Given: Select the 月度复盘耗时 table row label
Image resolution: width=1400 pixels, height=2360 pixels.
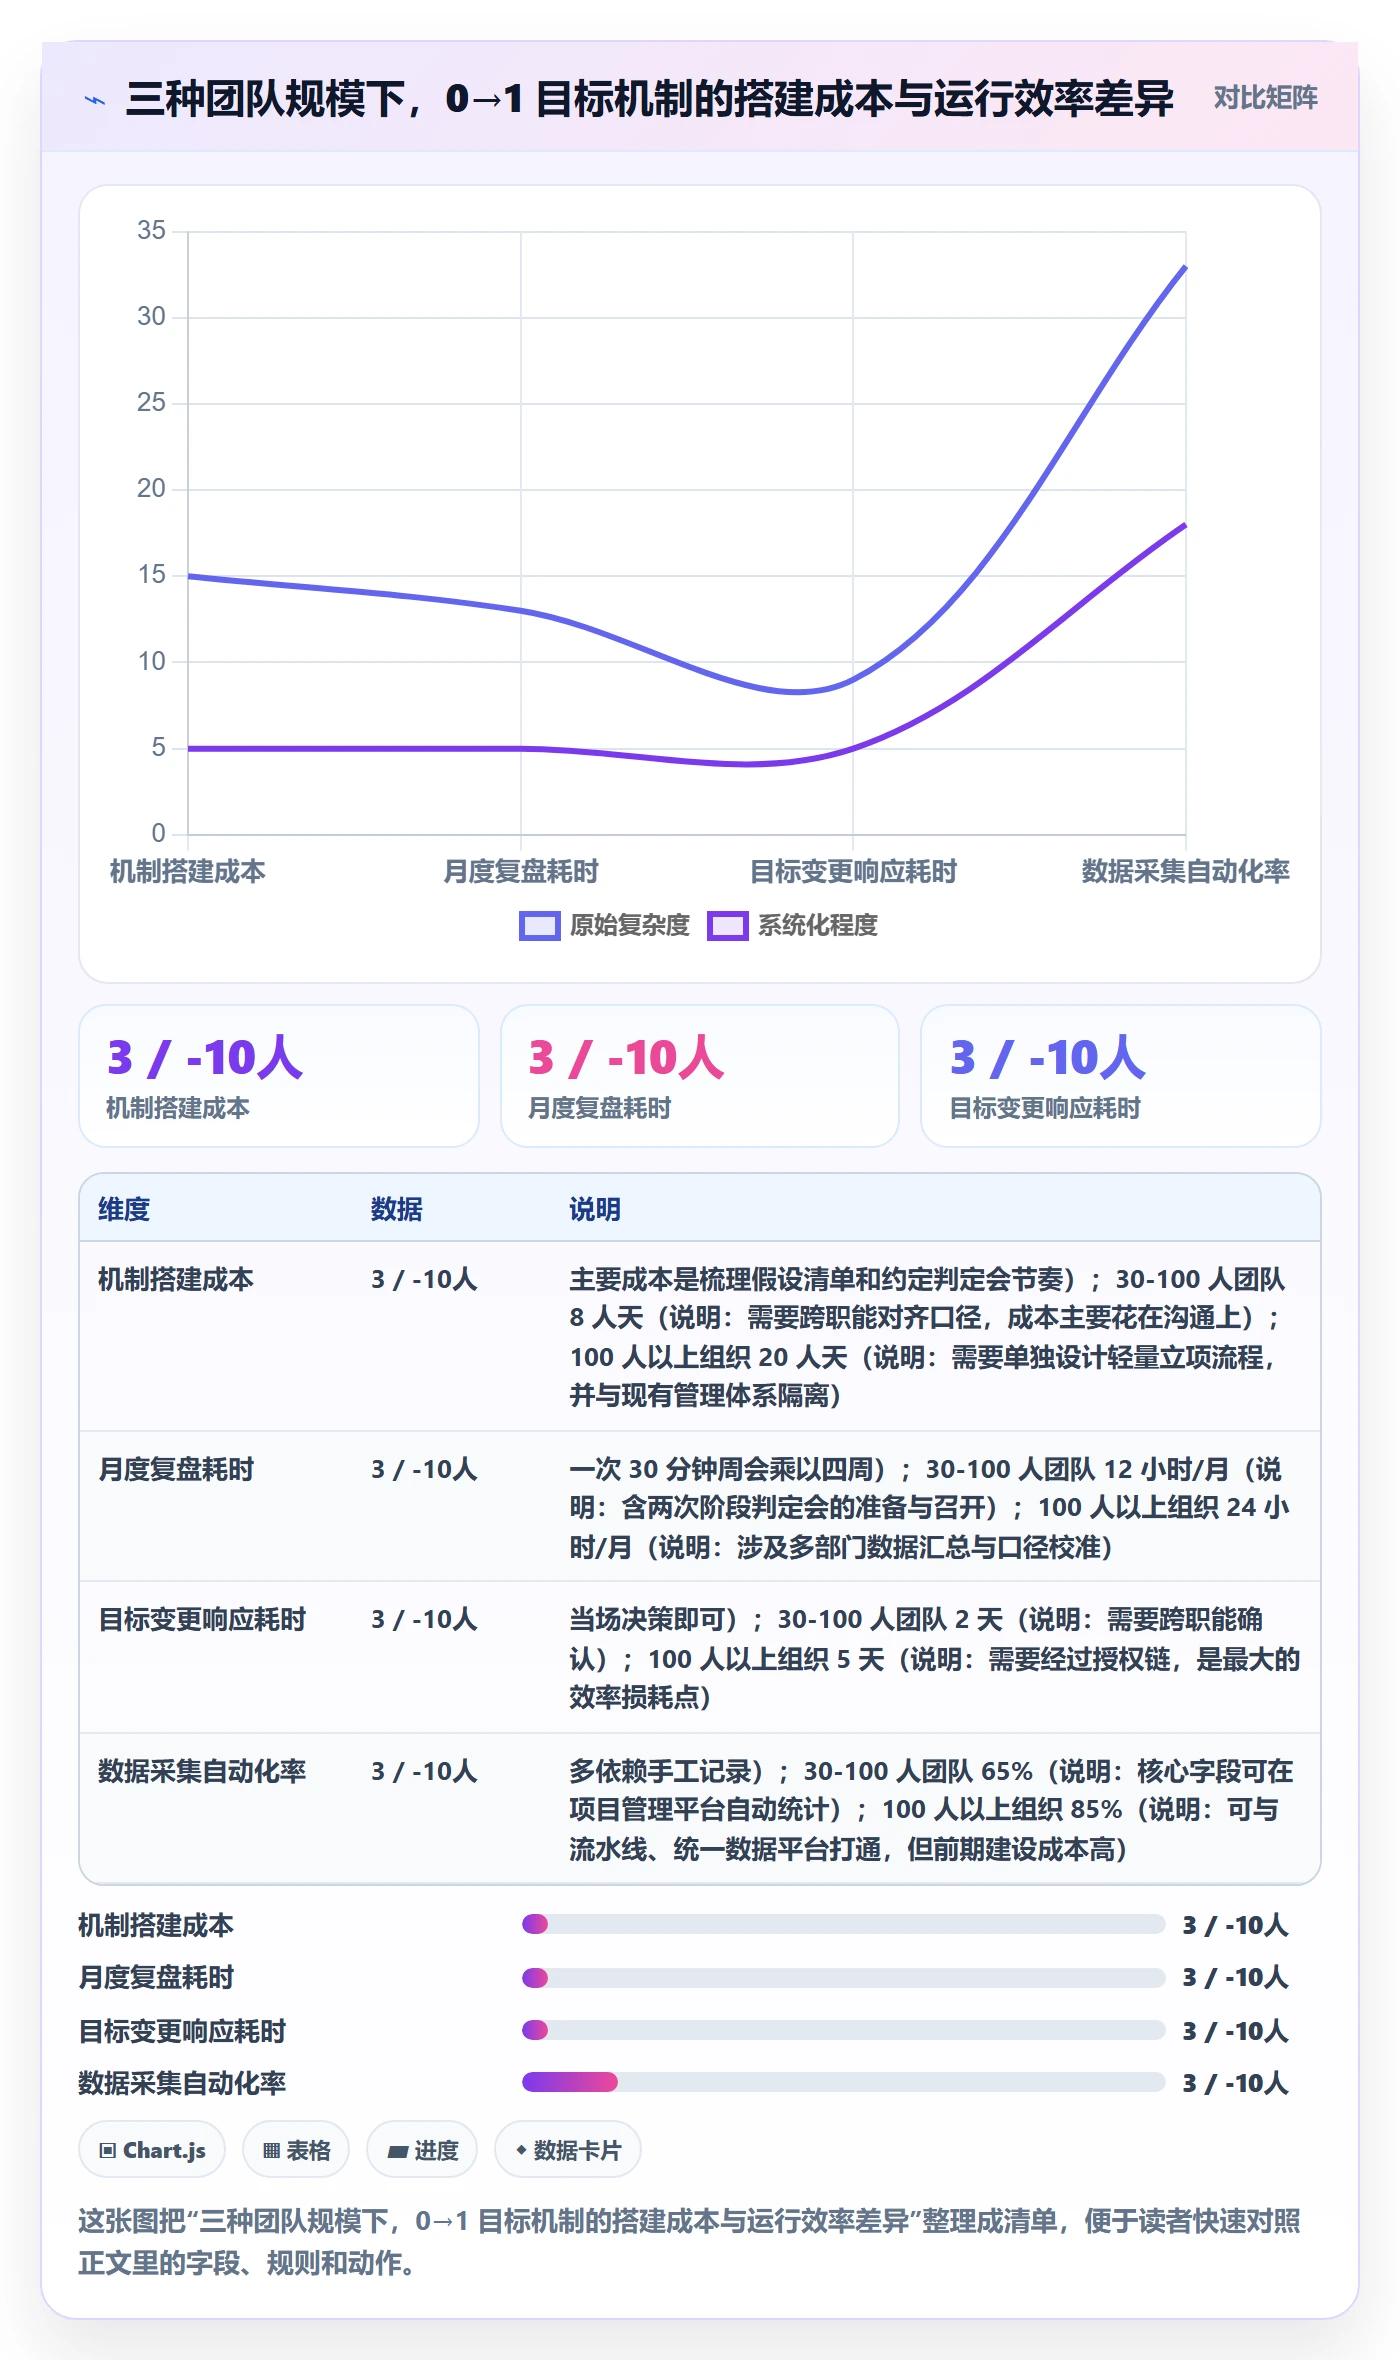Looking at the screenshot, I should (x=176, y=1470).
